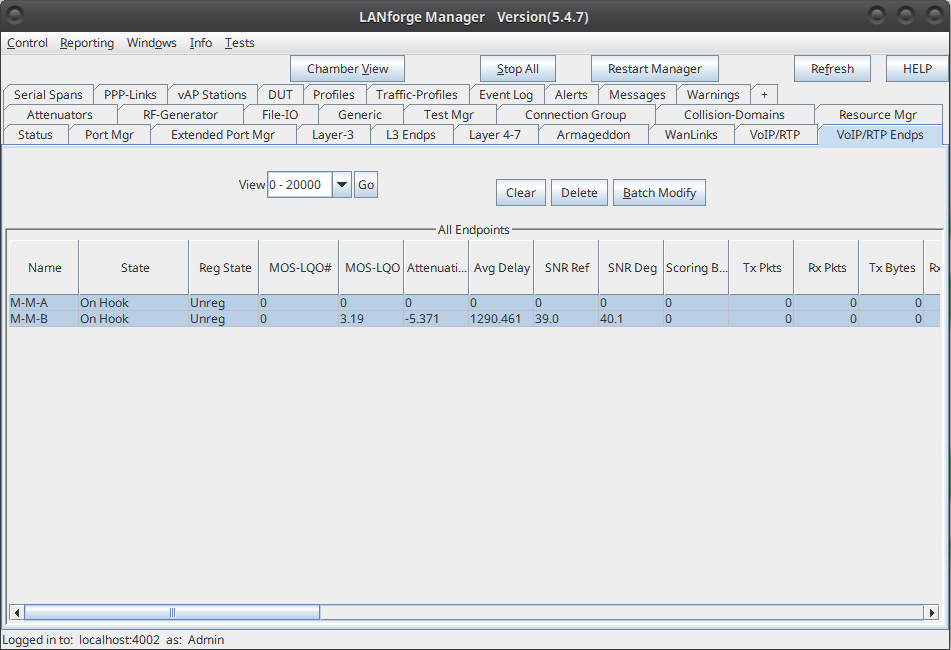The width and height of the screenshot is (951, 650).
Task: Sort by the MOS-LQO column header
Action: [x=372, y=268]
